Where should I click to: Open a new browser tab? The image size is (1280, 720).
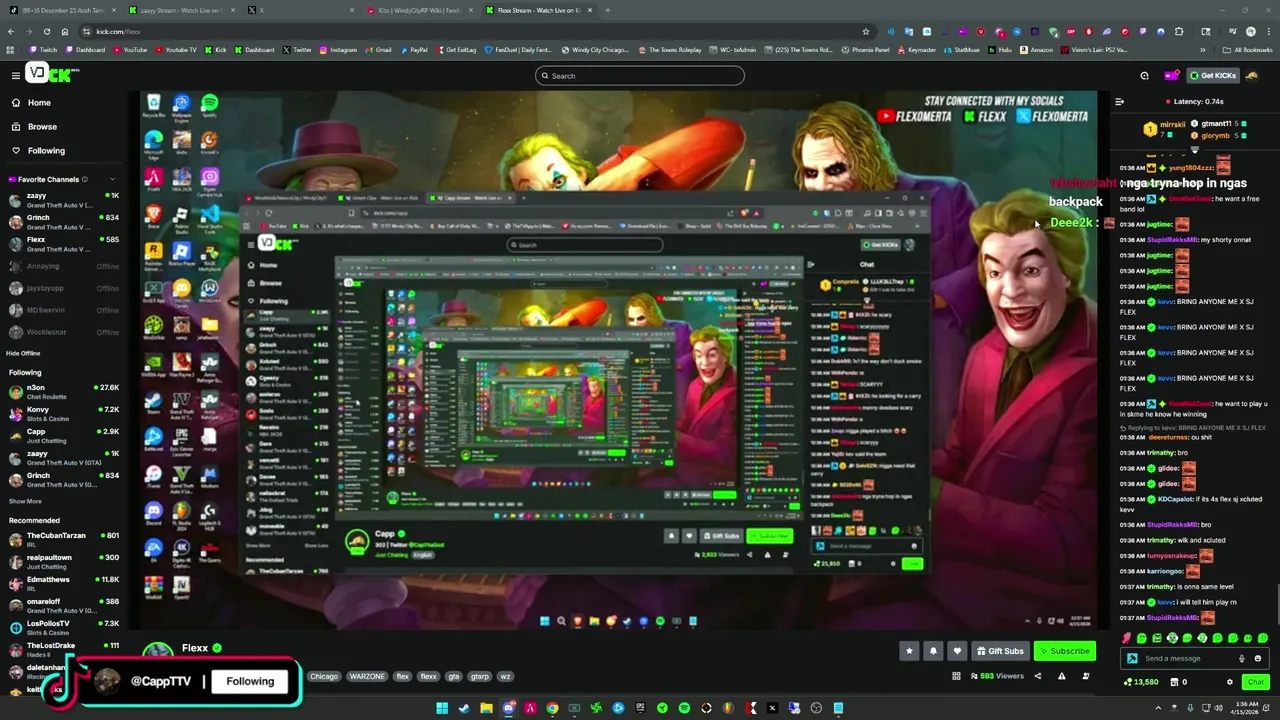coord(608,10)
